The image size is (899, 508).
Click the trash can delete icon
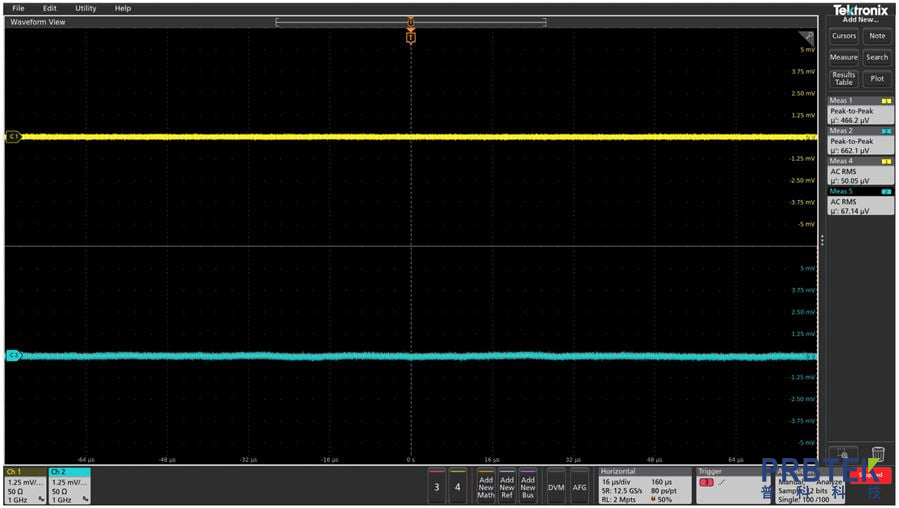[x=877, y=454]
